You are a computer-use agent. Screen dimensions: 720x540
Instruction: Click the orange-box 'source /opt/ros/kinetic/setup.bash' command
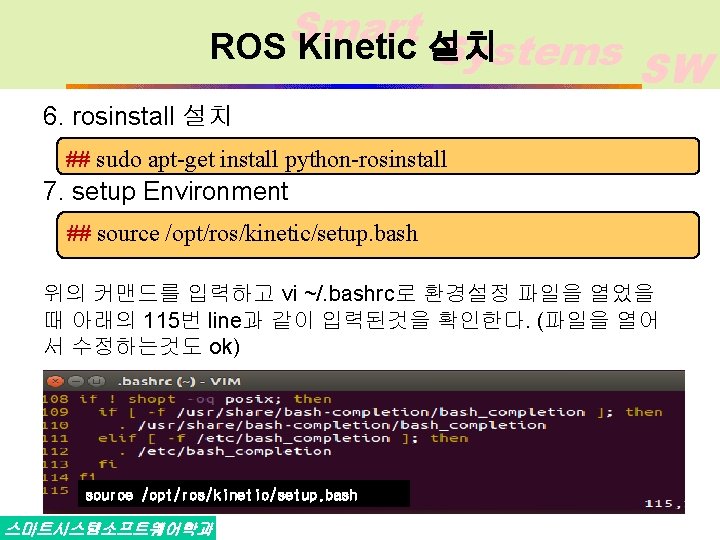click(x=257, y=233)
